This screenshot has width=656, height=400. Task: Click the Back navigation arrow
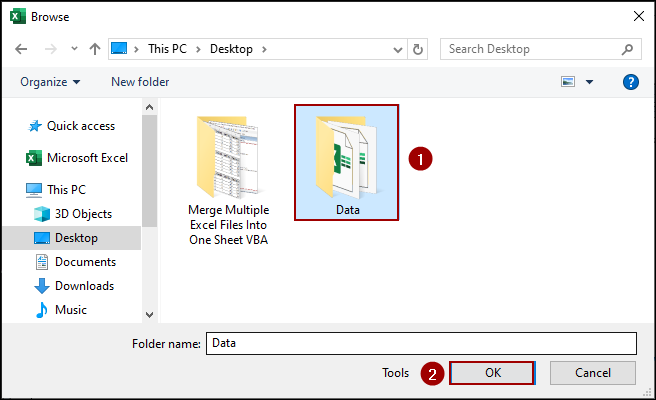click(21, 49)
